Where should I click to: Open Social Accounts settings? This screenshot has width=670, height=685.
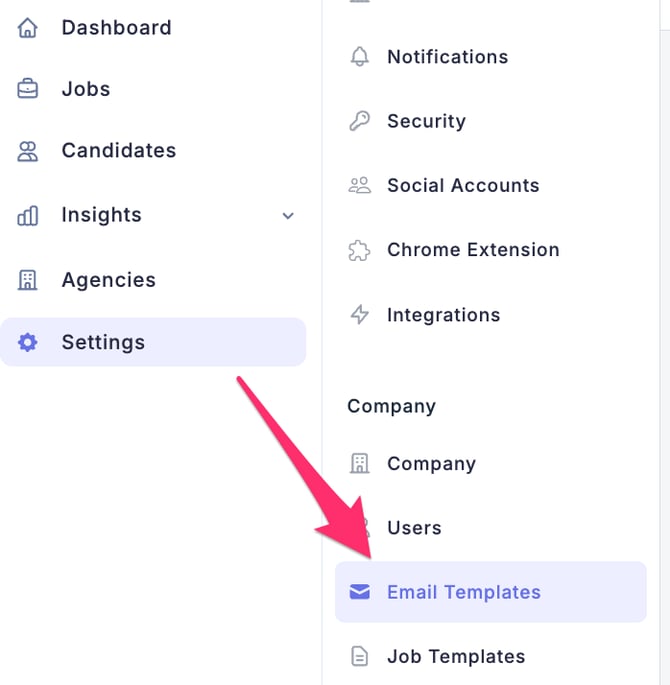click(x=462, y=186)
